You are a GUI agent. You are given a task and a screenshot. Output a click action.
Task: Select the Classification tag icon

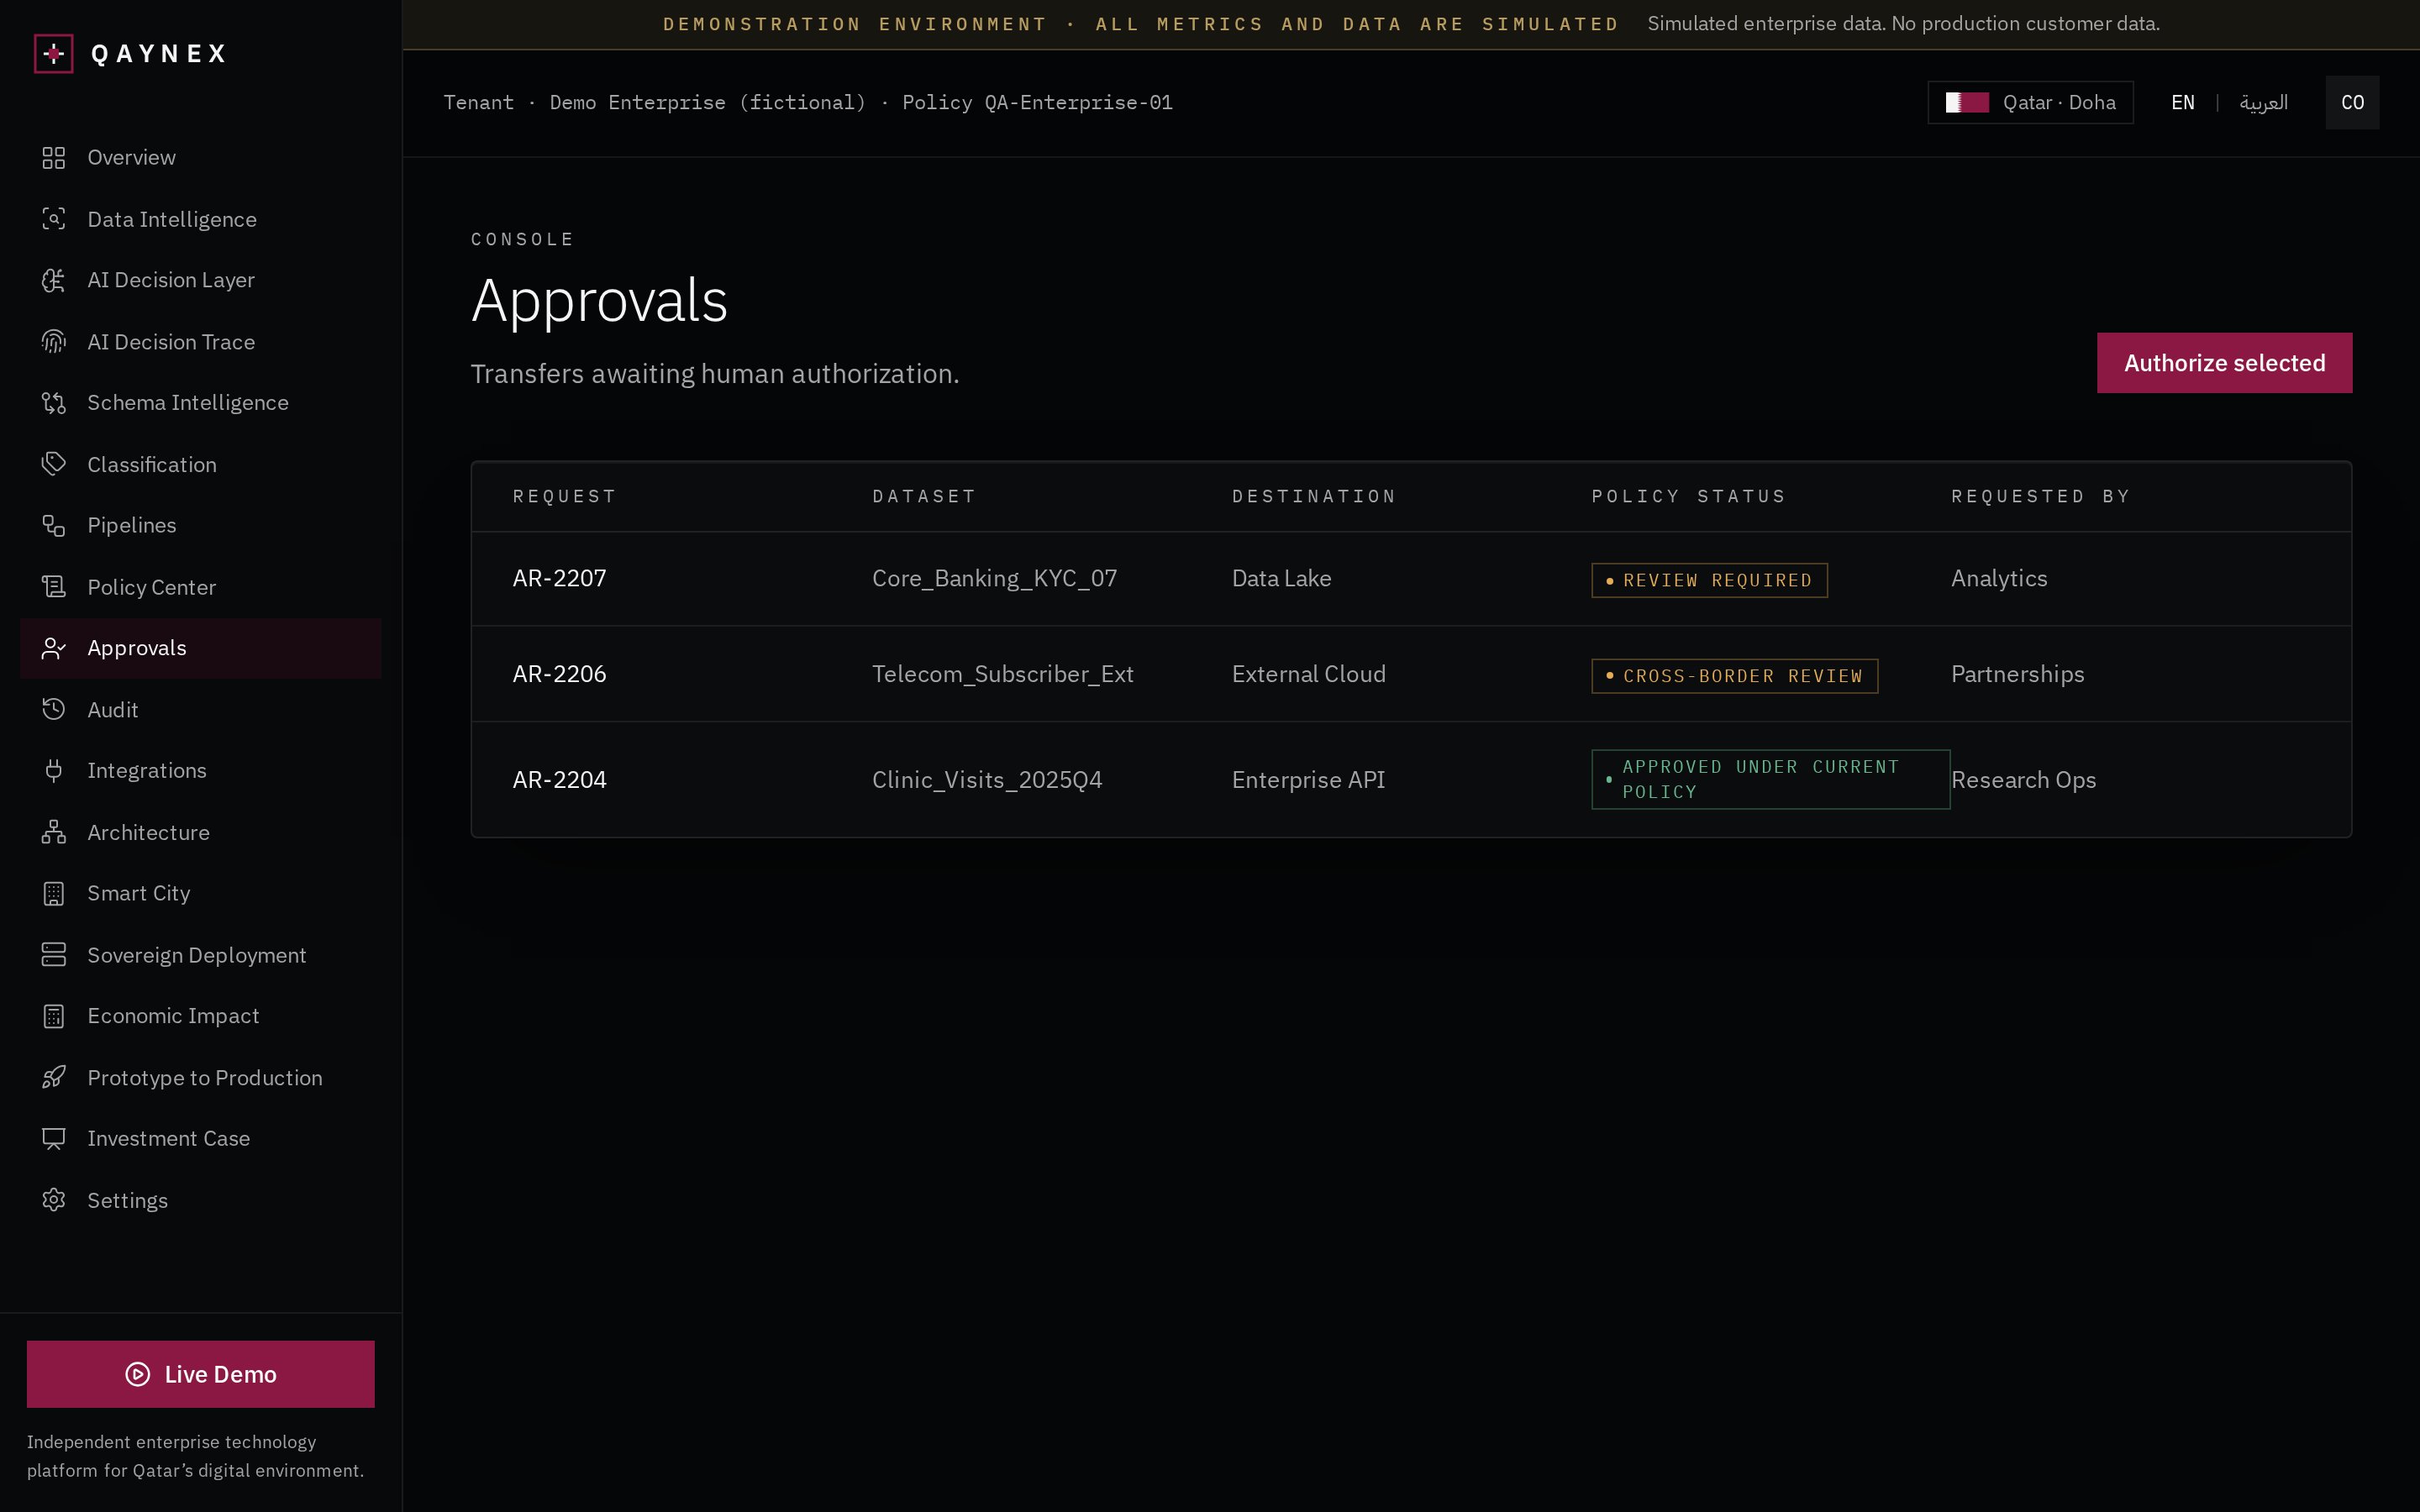[54, 464]
